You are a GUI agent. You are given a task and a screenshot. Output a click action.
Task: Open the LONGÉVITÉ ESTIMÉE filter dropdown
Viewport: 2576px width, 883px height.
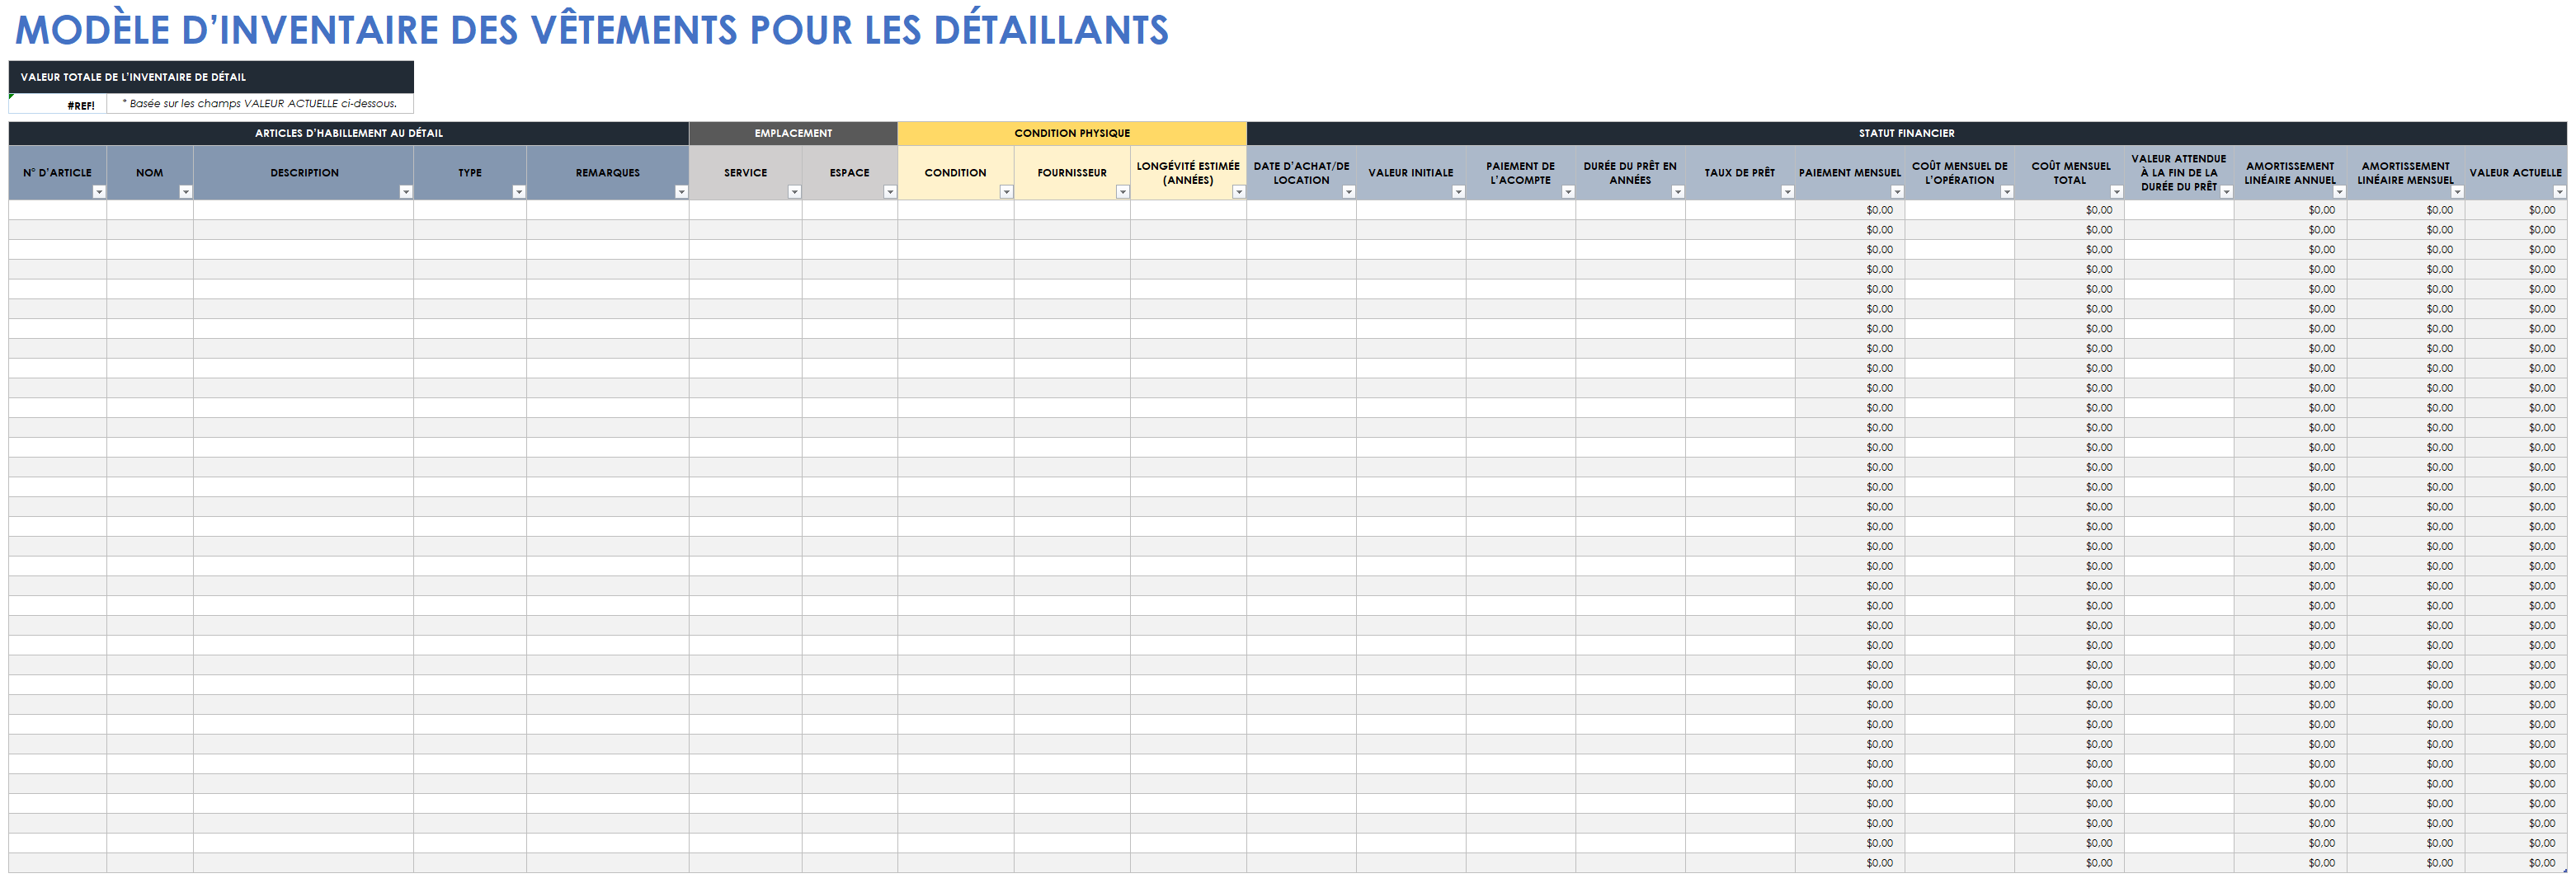coord(1238,192)
